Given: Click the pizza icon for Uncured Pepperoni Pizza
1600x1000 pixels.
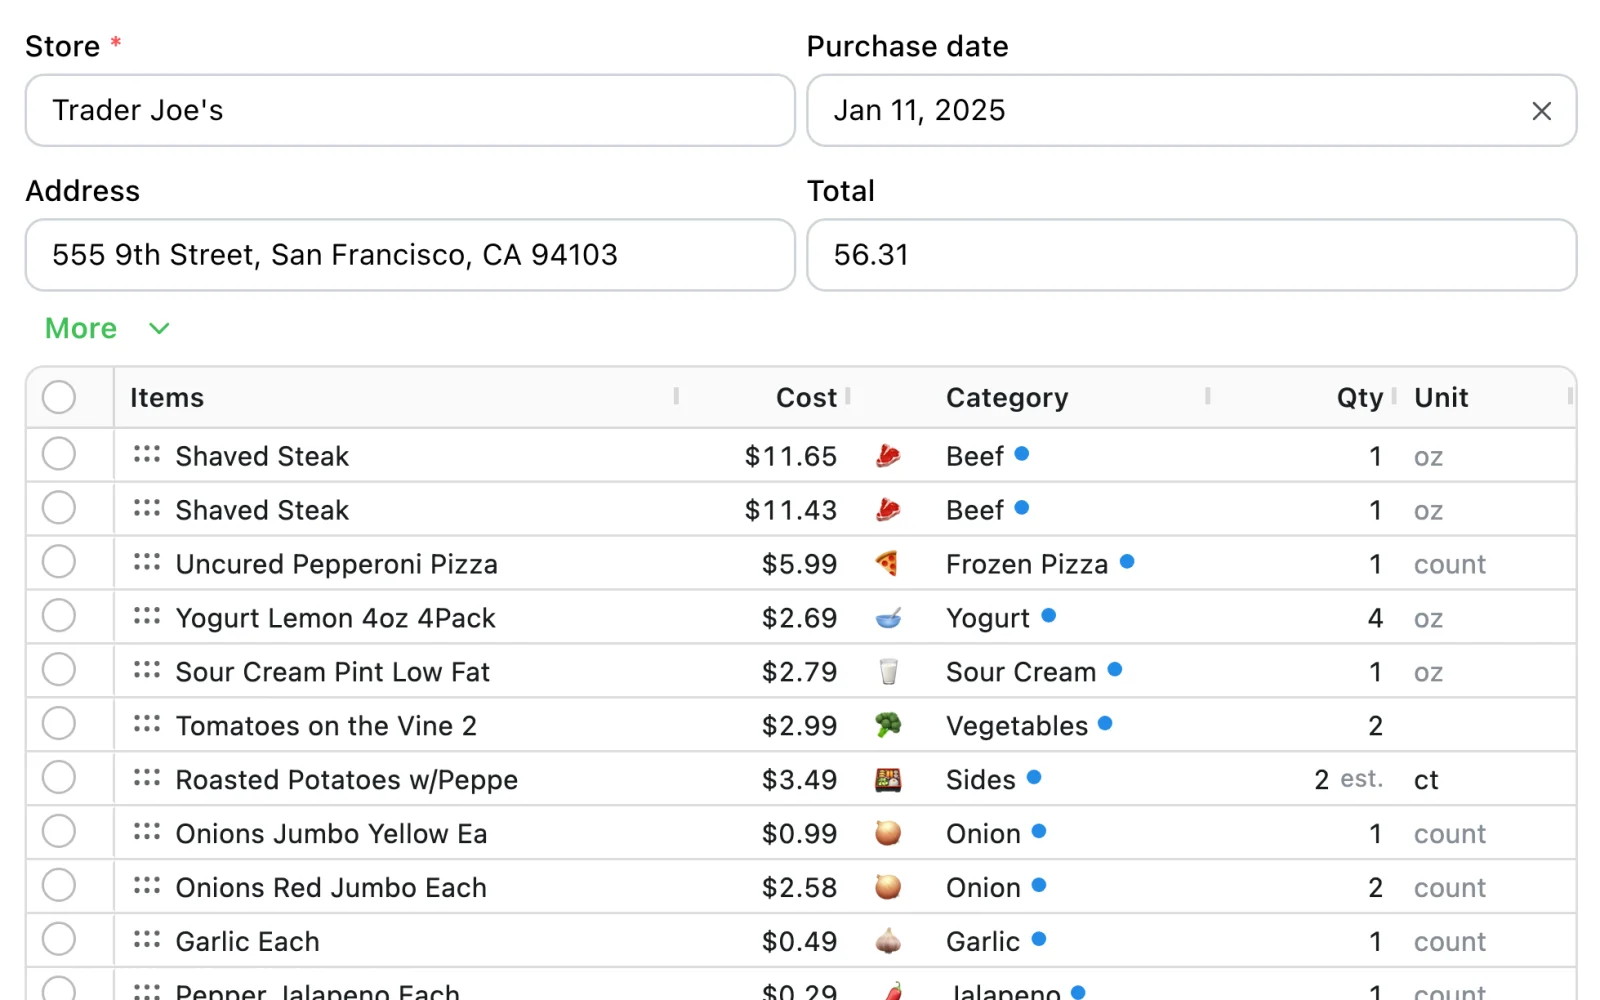Looking at the screenshot, I should pyautogui.click(x=887, y=564).
